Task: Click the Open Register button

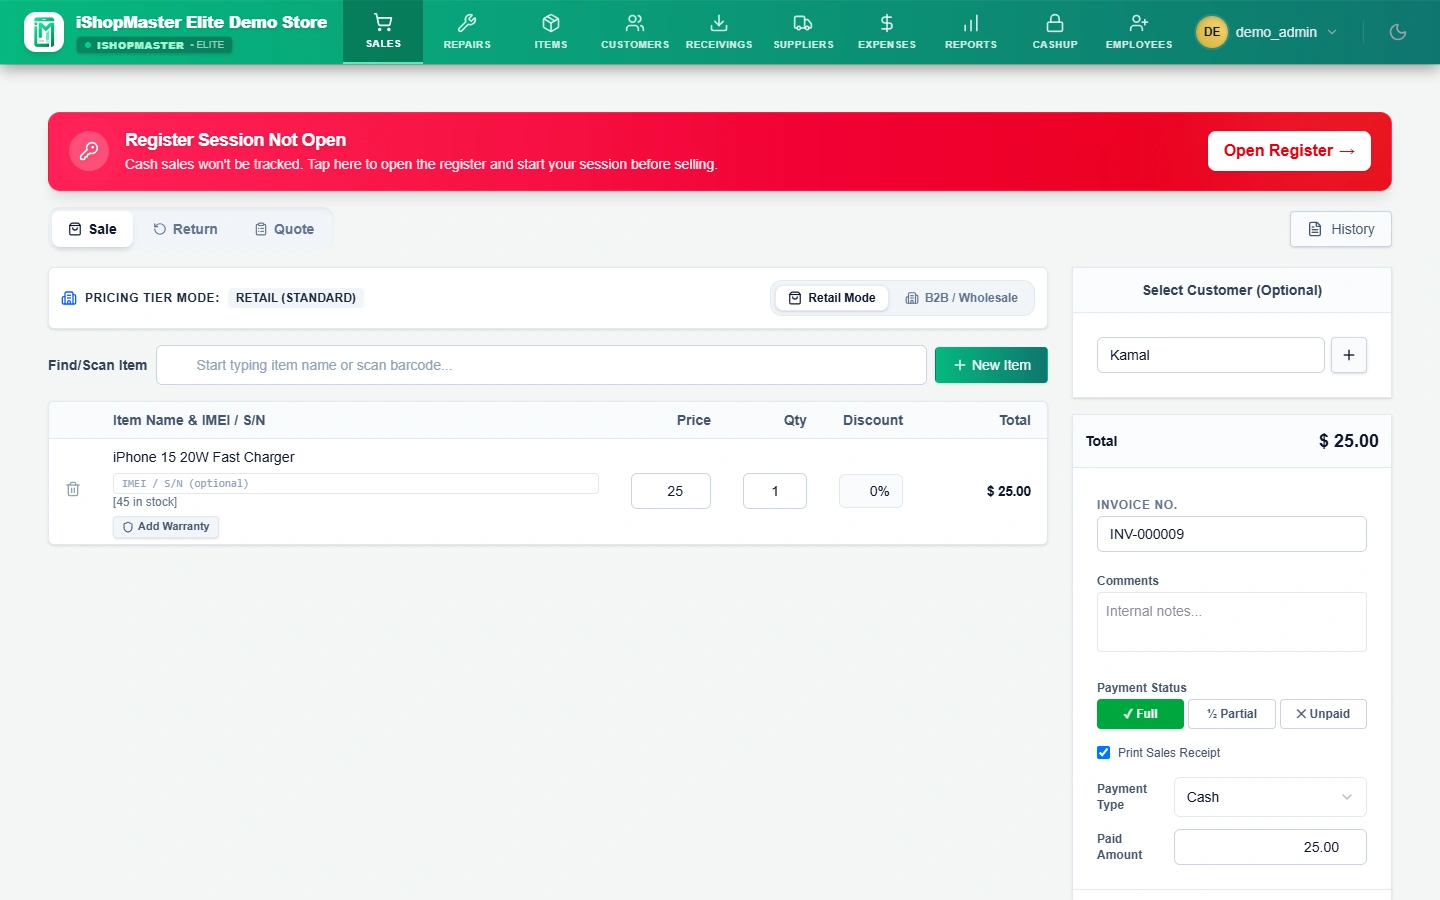Action: click(1289, 151)
